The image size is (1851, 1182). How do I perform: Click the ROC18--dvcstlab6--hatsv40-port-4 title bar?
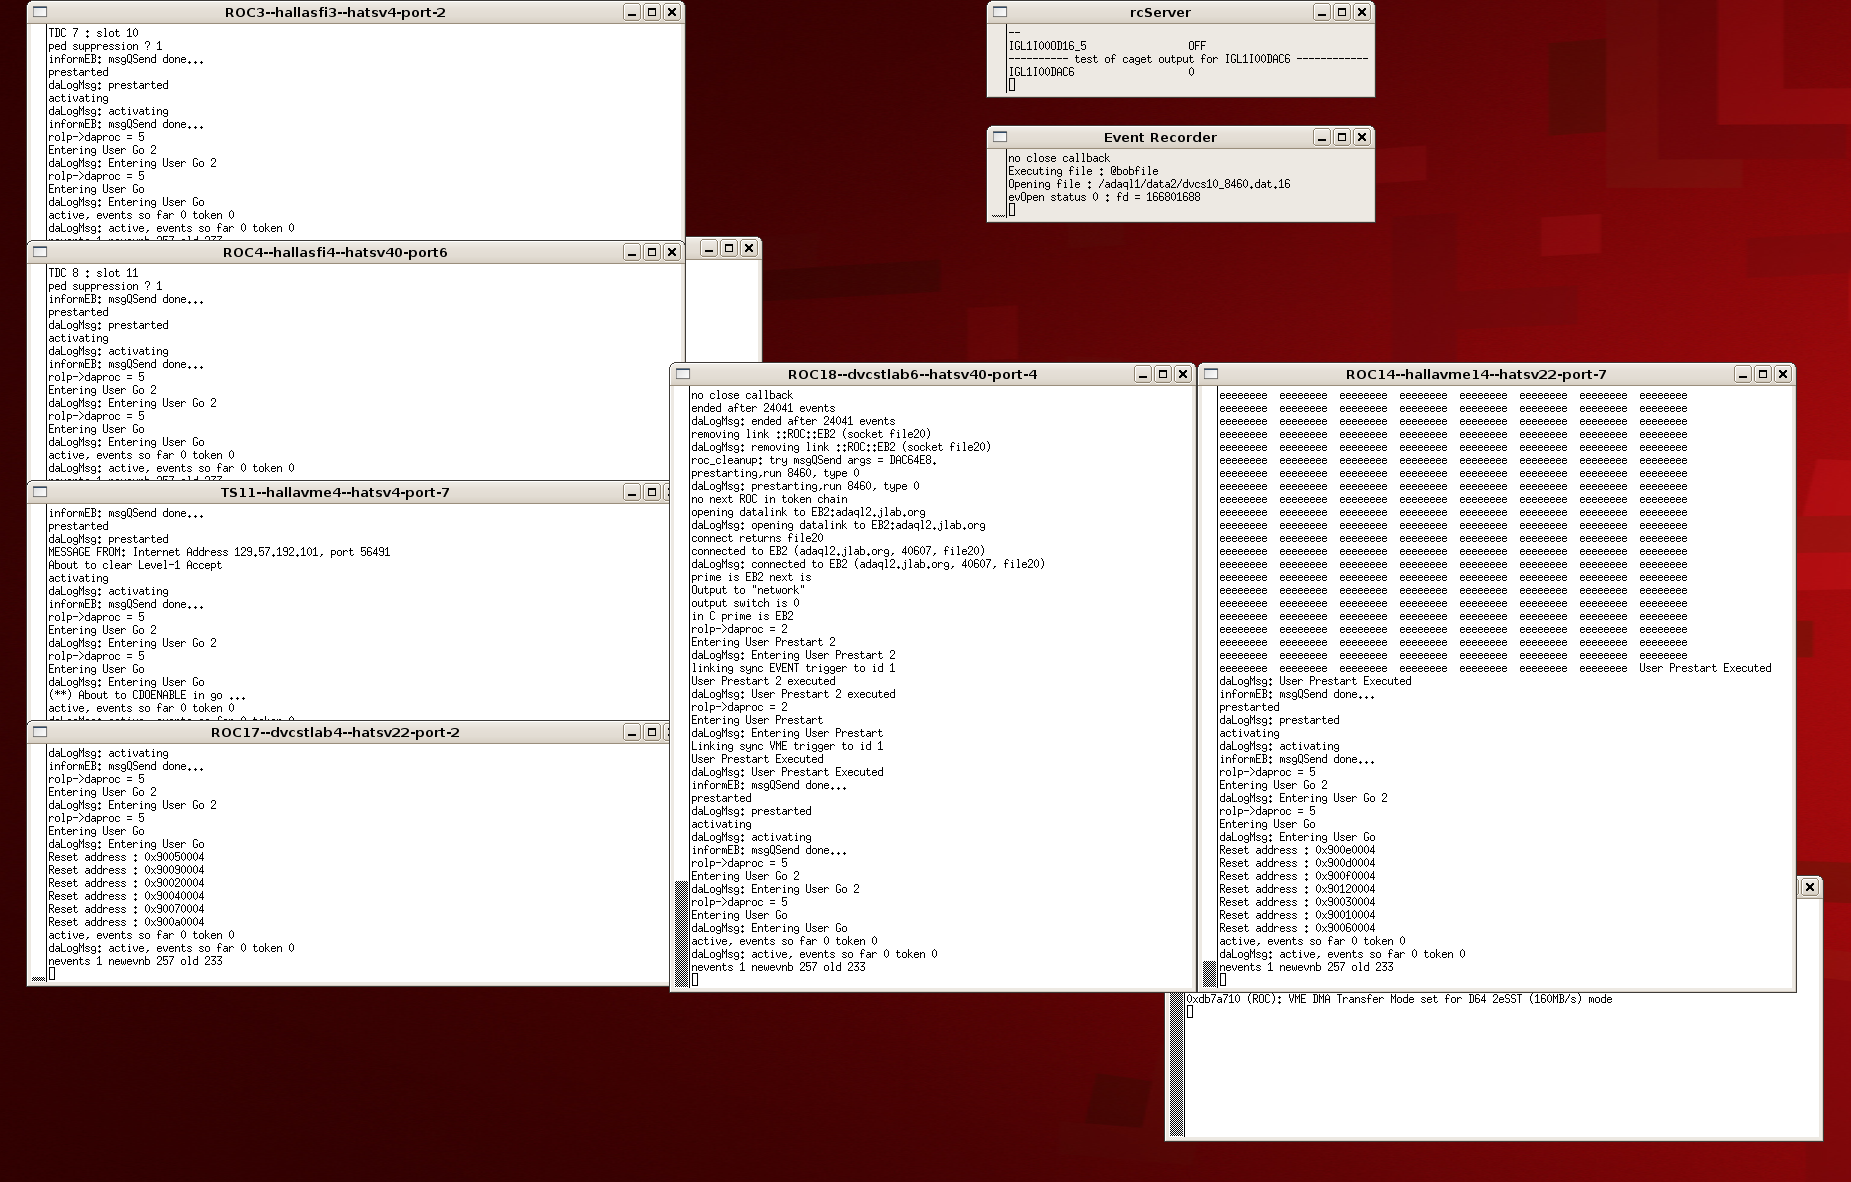click(x=912, y=374)
